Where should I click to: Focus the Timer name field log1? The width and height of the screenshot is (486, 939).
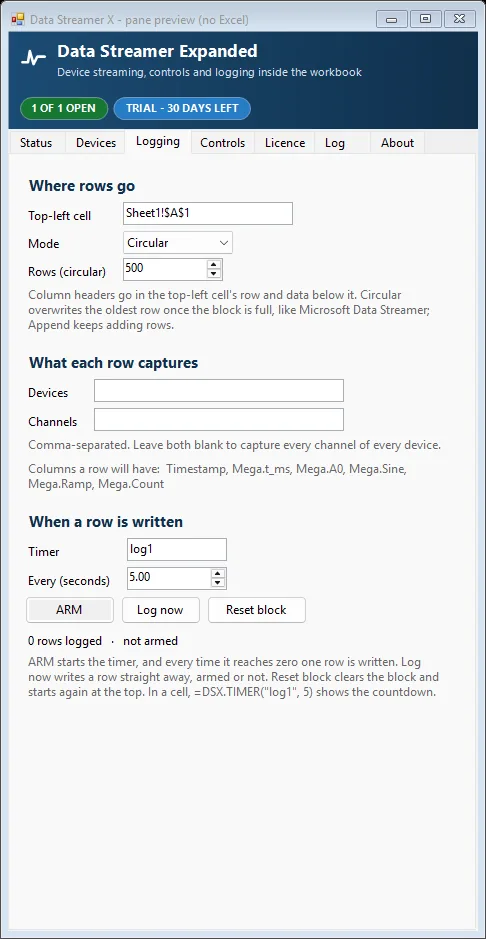(x=177, y=549)
